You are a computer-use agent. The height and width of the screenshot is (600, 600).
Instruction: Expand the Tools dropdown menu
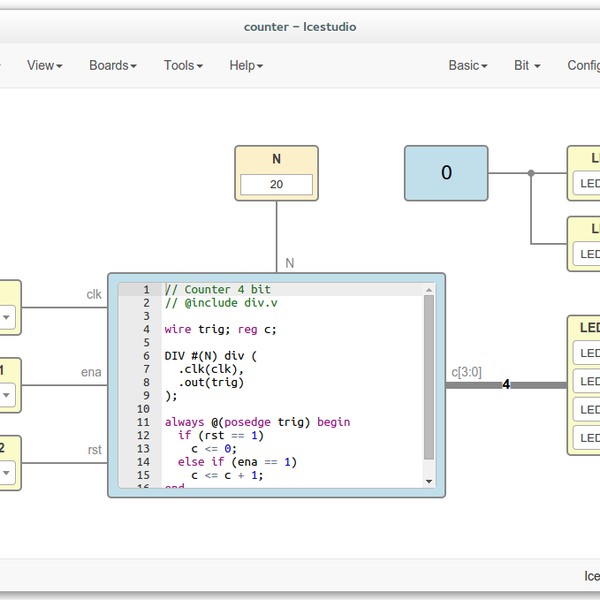tap(183, 65)
